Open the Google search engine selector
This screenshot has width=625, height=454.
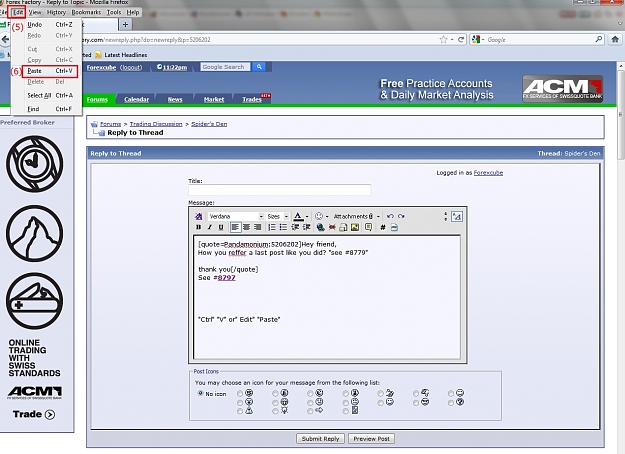[477, 39]
